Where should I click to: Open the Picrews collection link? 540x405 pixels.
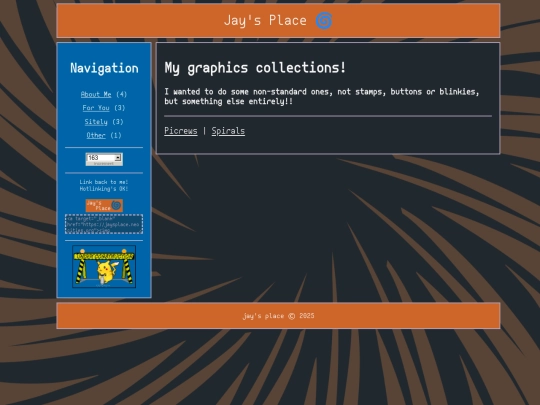[181, 131]
